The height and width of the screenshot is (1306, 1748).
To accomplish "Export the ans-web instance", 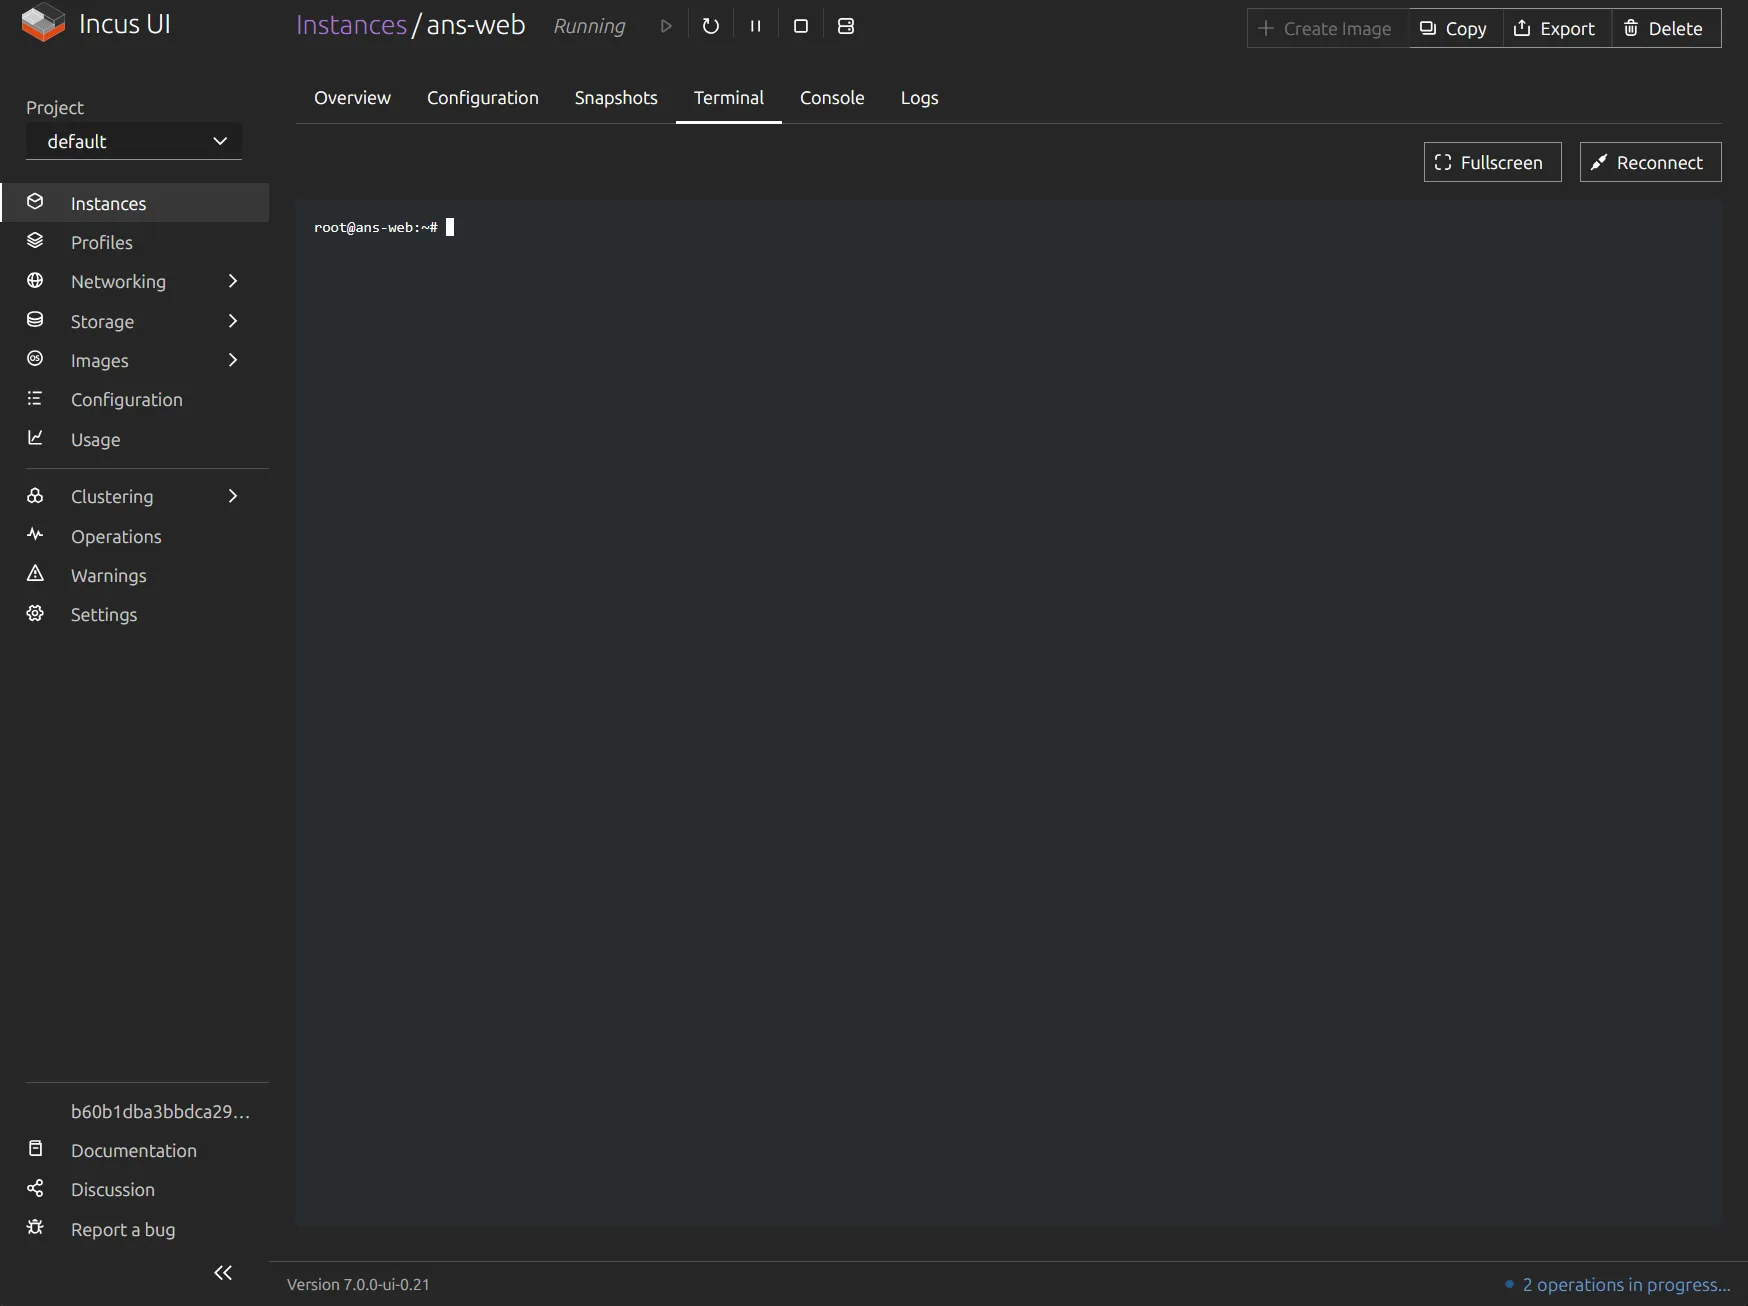I will tap(1557, 28).
